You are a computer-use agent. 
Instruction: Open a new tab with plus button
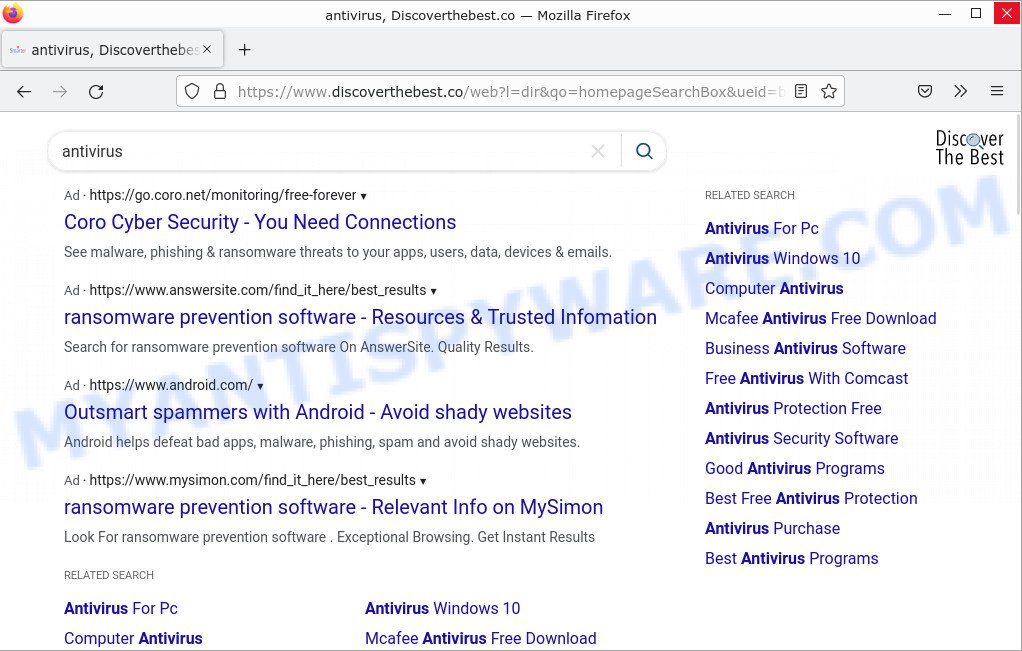pos(244,50)
